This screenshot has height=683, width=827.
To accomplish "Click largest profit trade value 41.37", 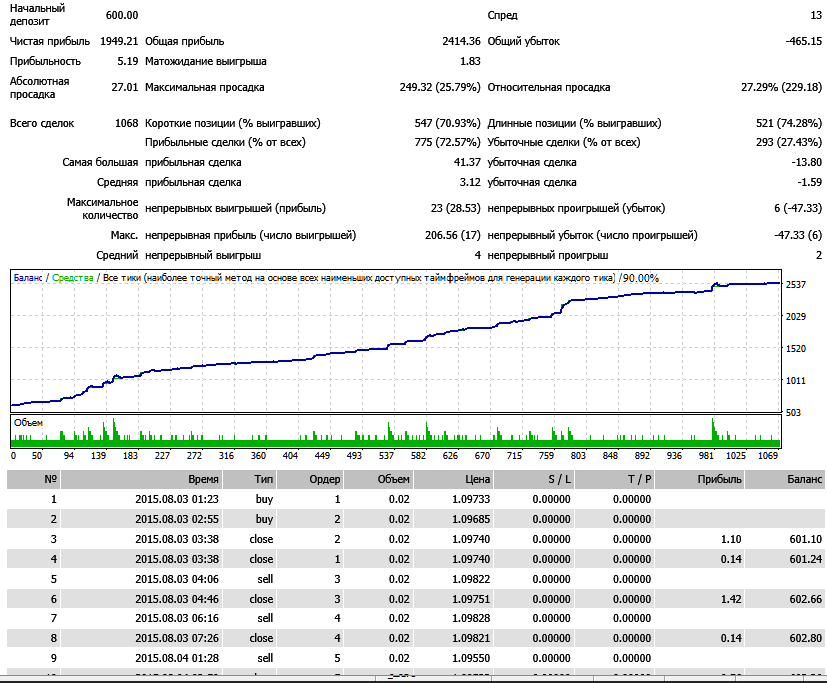I will (467, 162).
